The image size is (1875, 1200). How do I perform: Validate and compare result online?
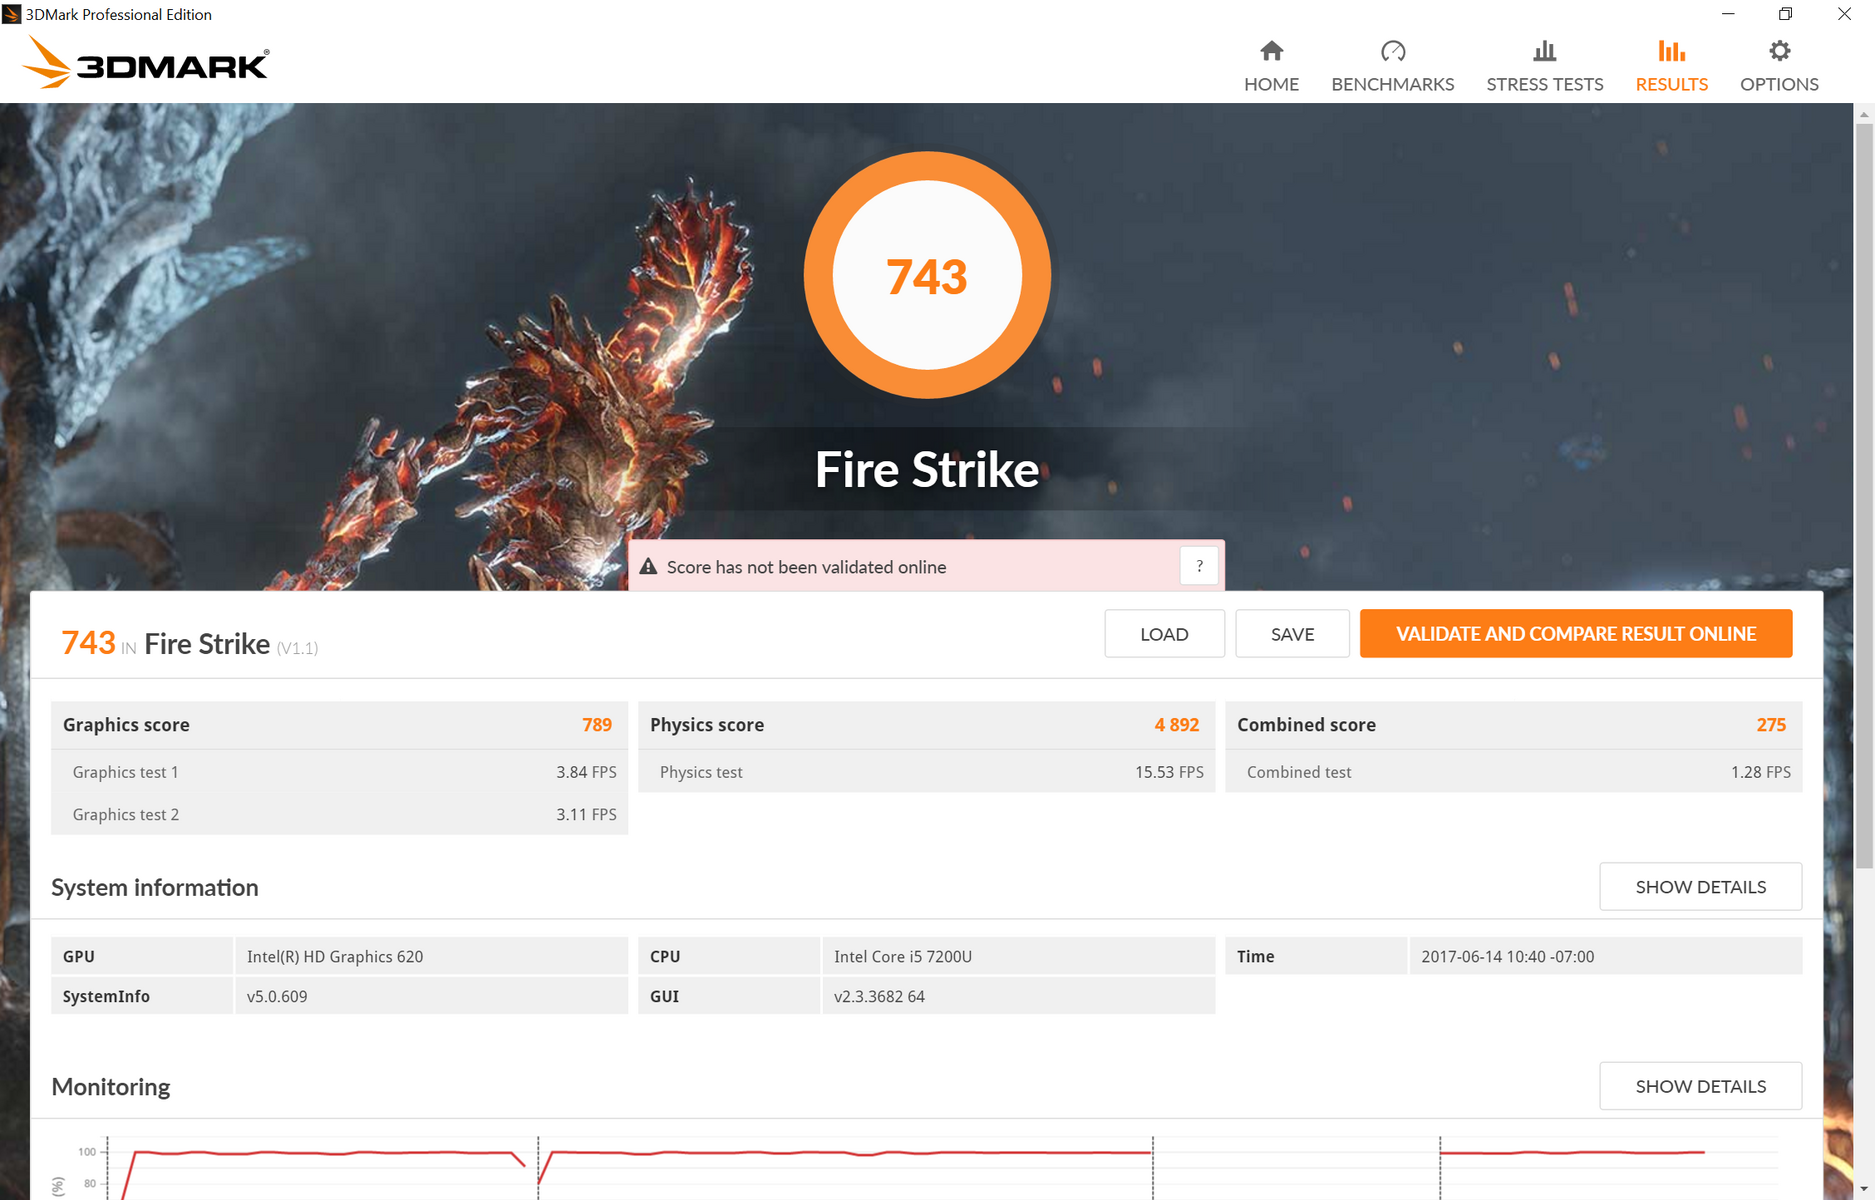pos(1576,634)
